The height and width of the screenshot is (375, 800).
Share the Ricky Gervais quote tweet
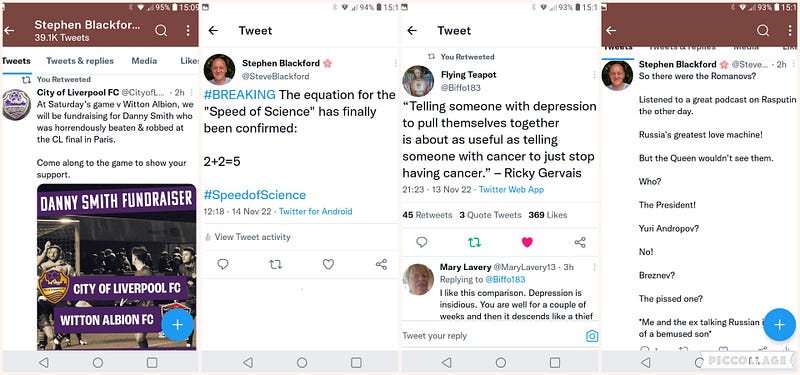point(580,242)
